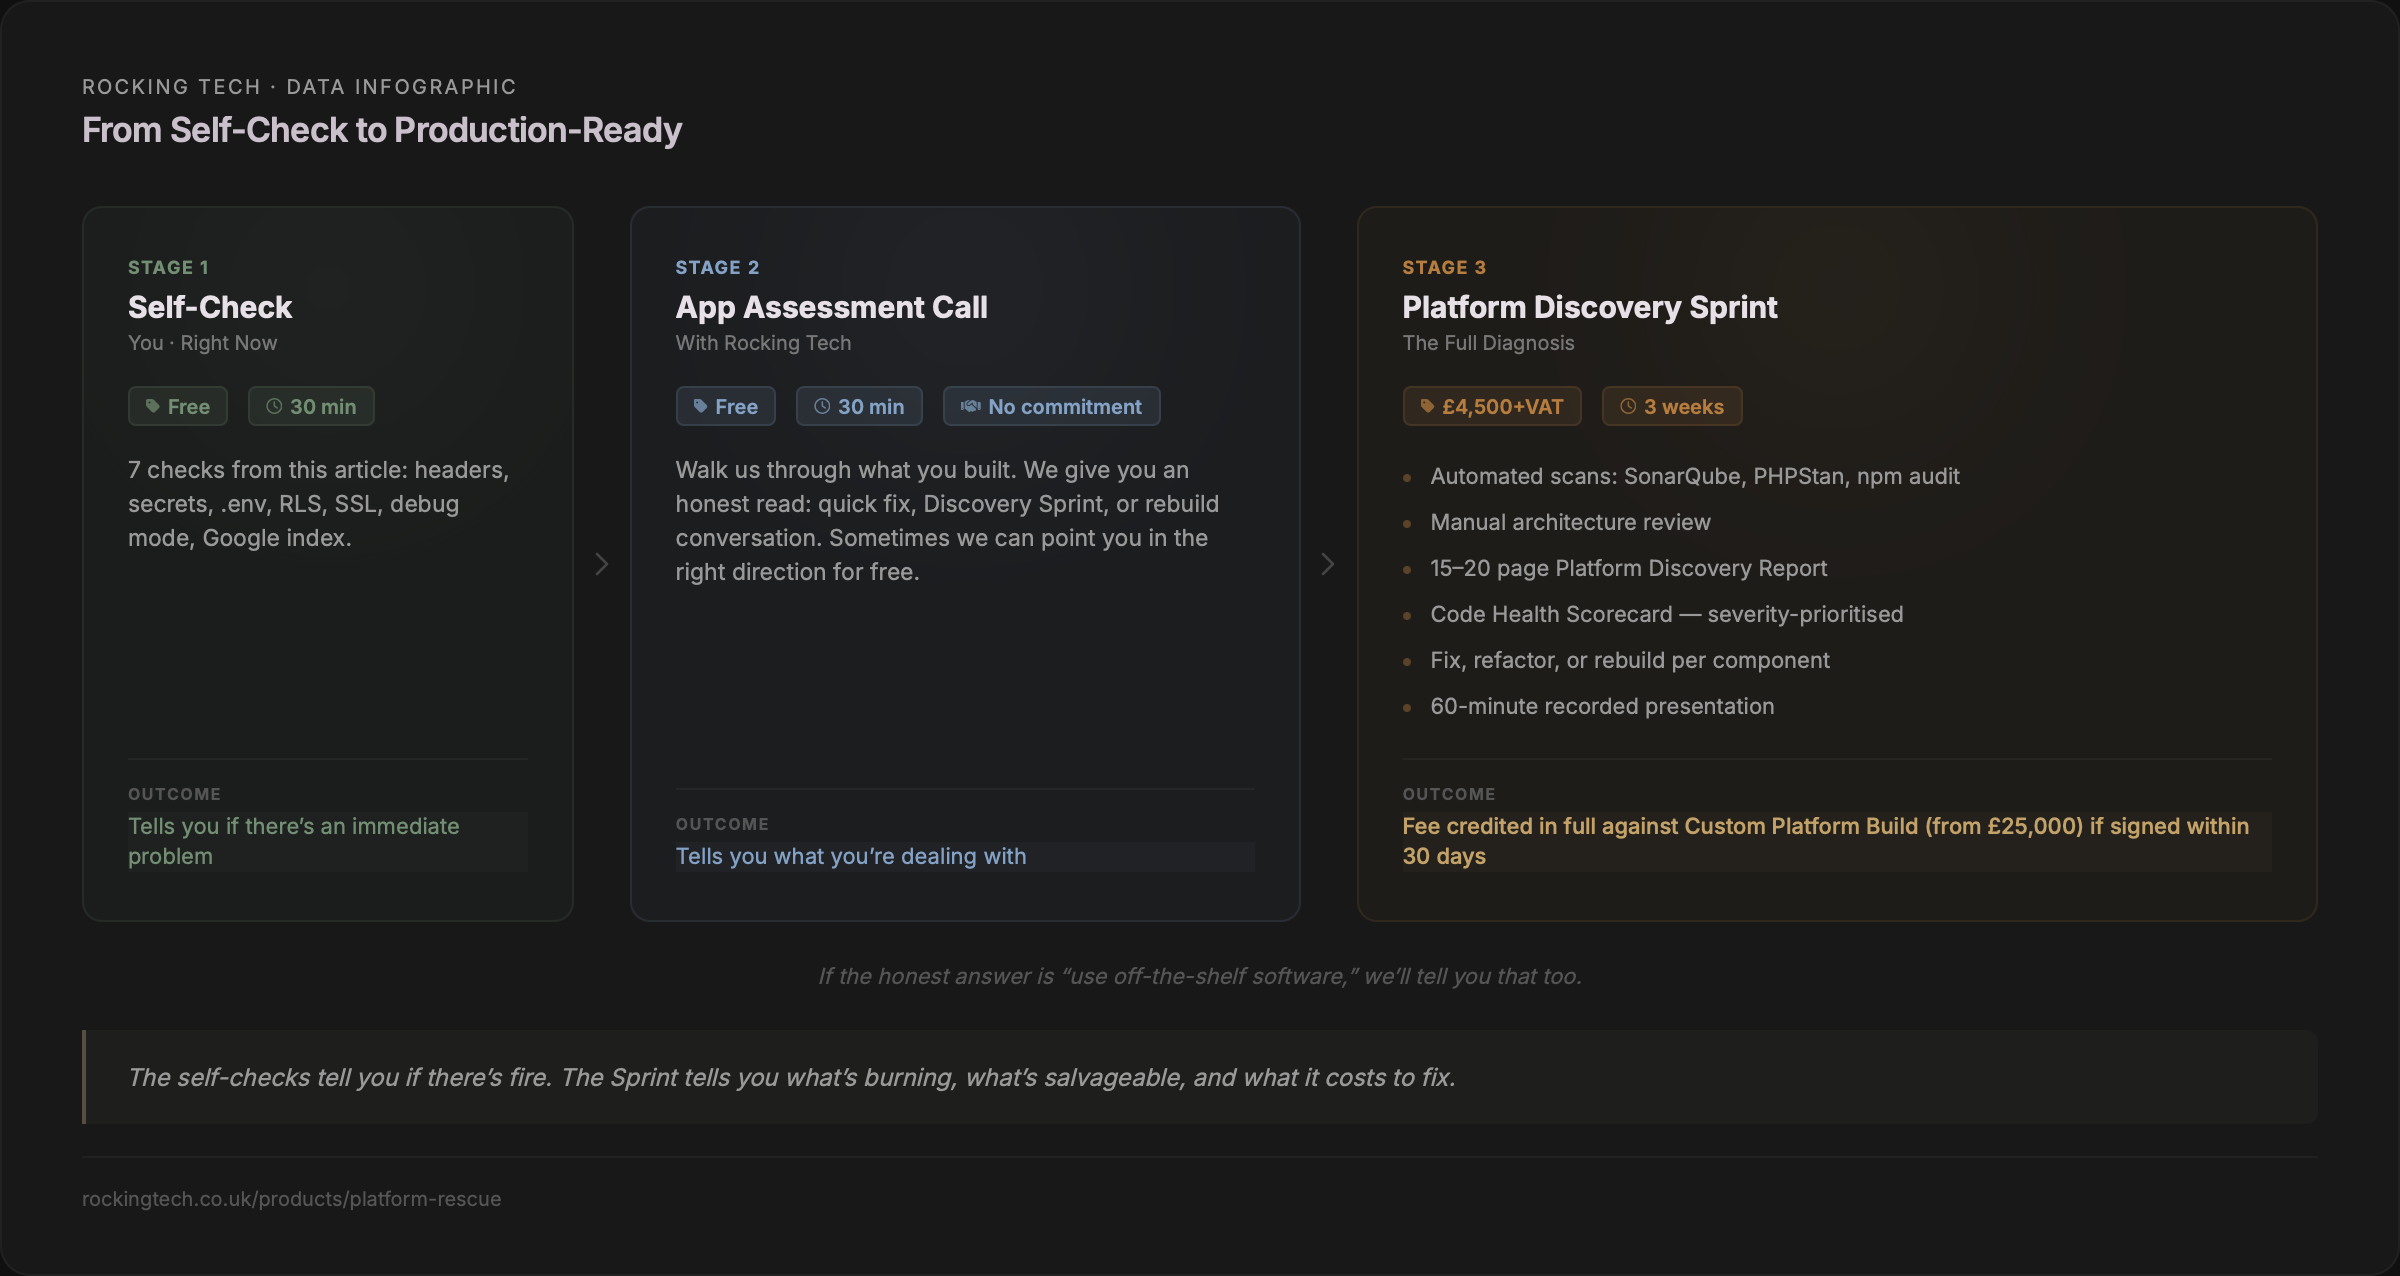This screenshot has height=1276, width=2400.
Task: Click the clock icon in Stage 2 30 min badge
Action: click(822, 406)
